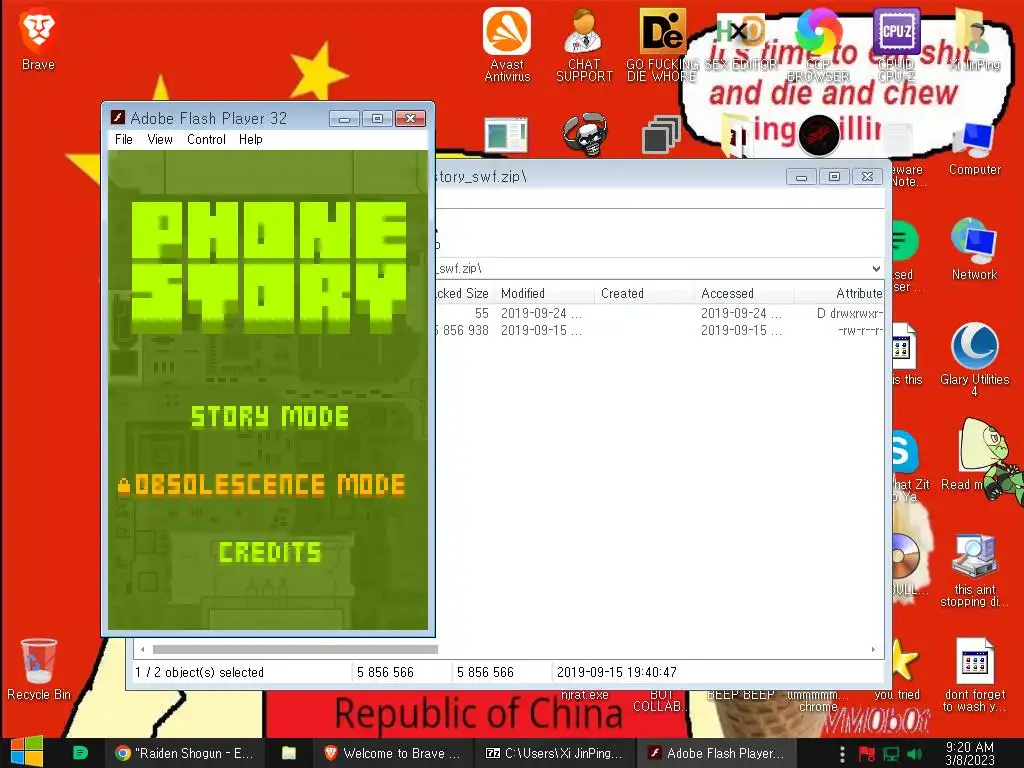Image resolution: width=1024 pixels, height=768 pixels.
Task: Open the green document desktop icon
Action: click(x=506, y=135)
